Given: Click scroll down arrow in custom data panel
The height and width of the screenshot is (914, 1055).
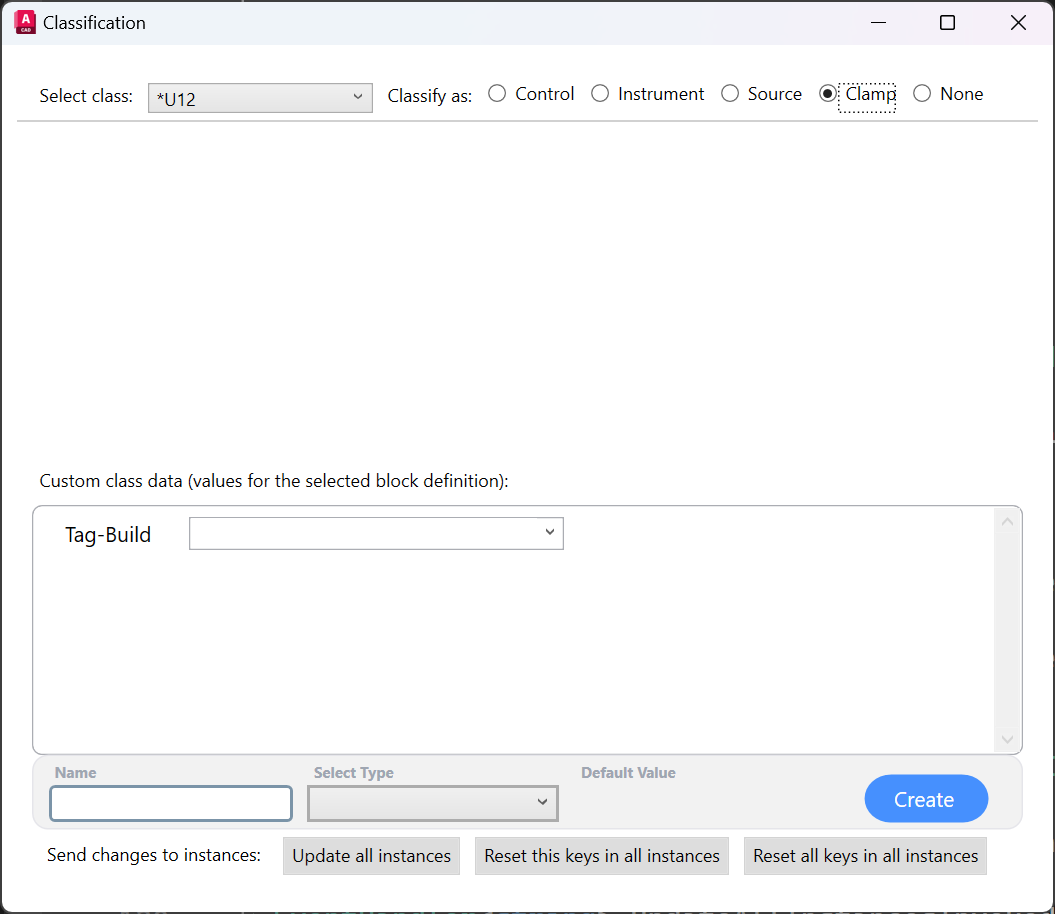Looking at the screenshot, I should point(1007,739).
